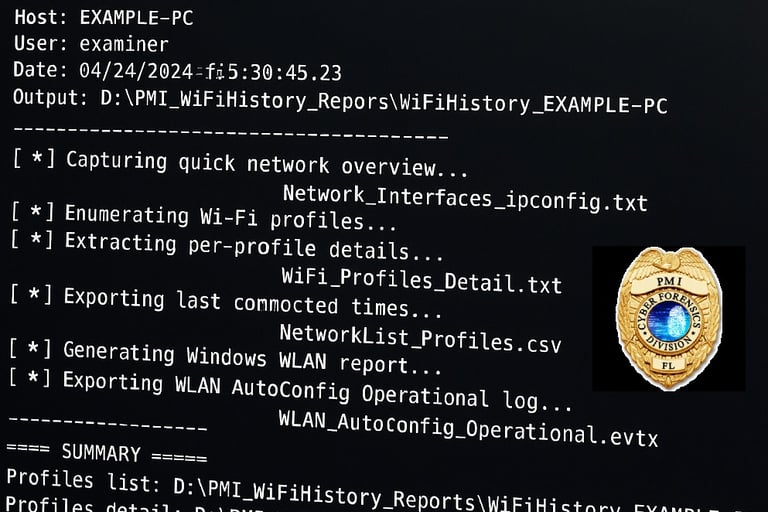Click the Enumerating Wi-Fi profiles line
Image resolution: width=768 pixels, height=512 pixels.
[x=203, y=218]
